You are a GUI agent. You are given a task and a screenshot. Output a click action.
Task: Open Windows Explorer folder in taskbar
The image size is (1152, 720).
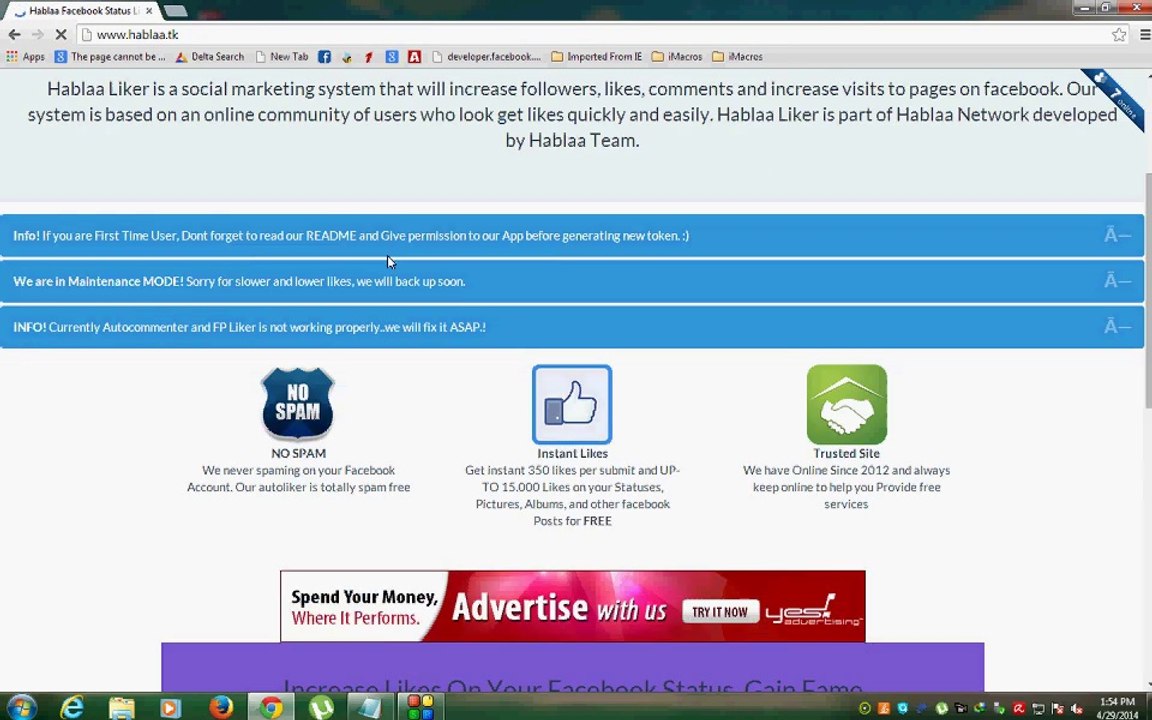coord(121,707)
